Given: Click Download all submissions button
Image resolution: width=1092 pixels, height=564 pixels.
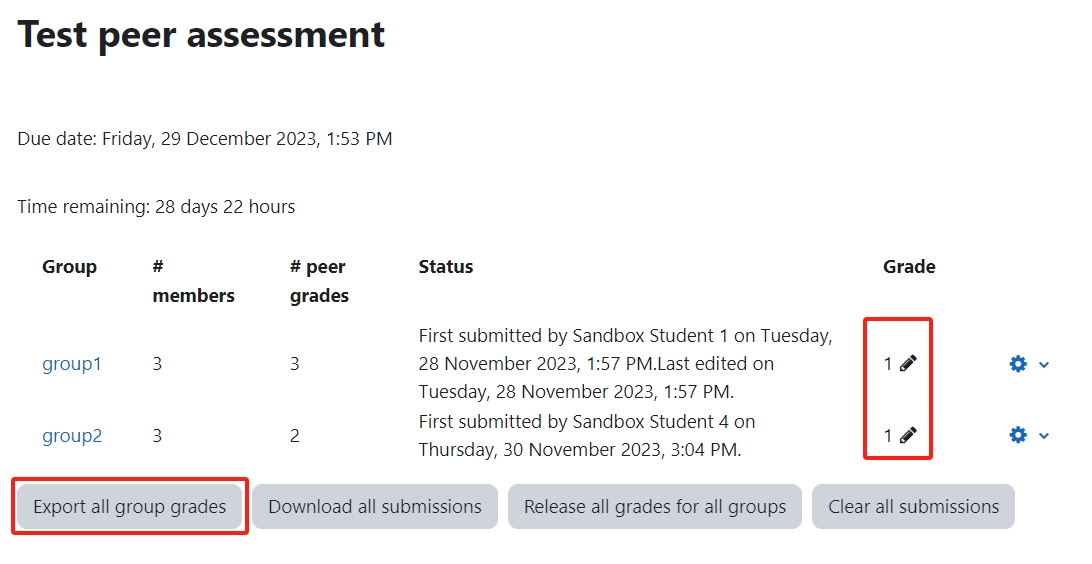Looking at the screenshot, I should click(375, 507).
